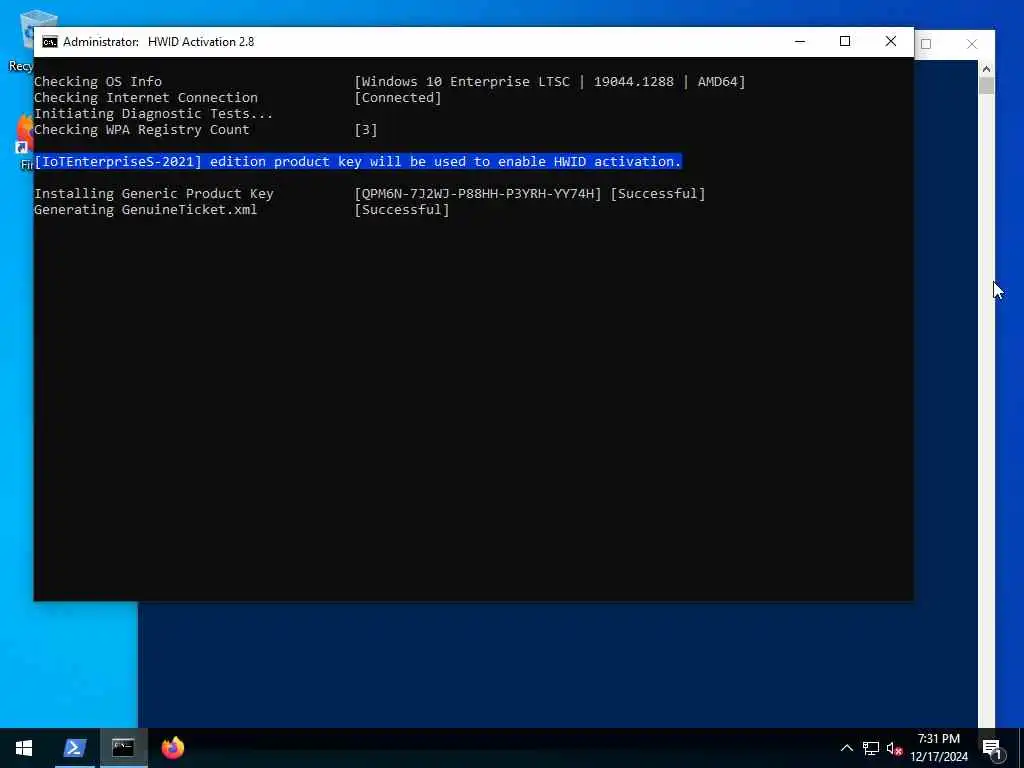Click the highlighted IoTEnterpriseS-2021 edition line
Viewport: 1024px width, 768px height.
[358, 161]
